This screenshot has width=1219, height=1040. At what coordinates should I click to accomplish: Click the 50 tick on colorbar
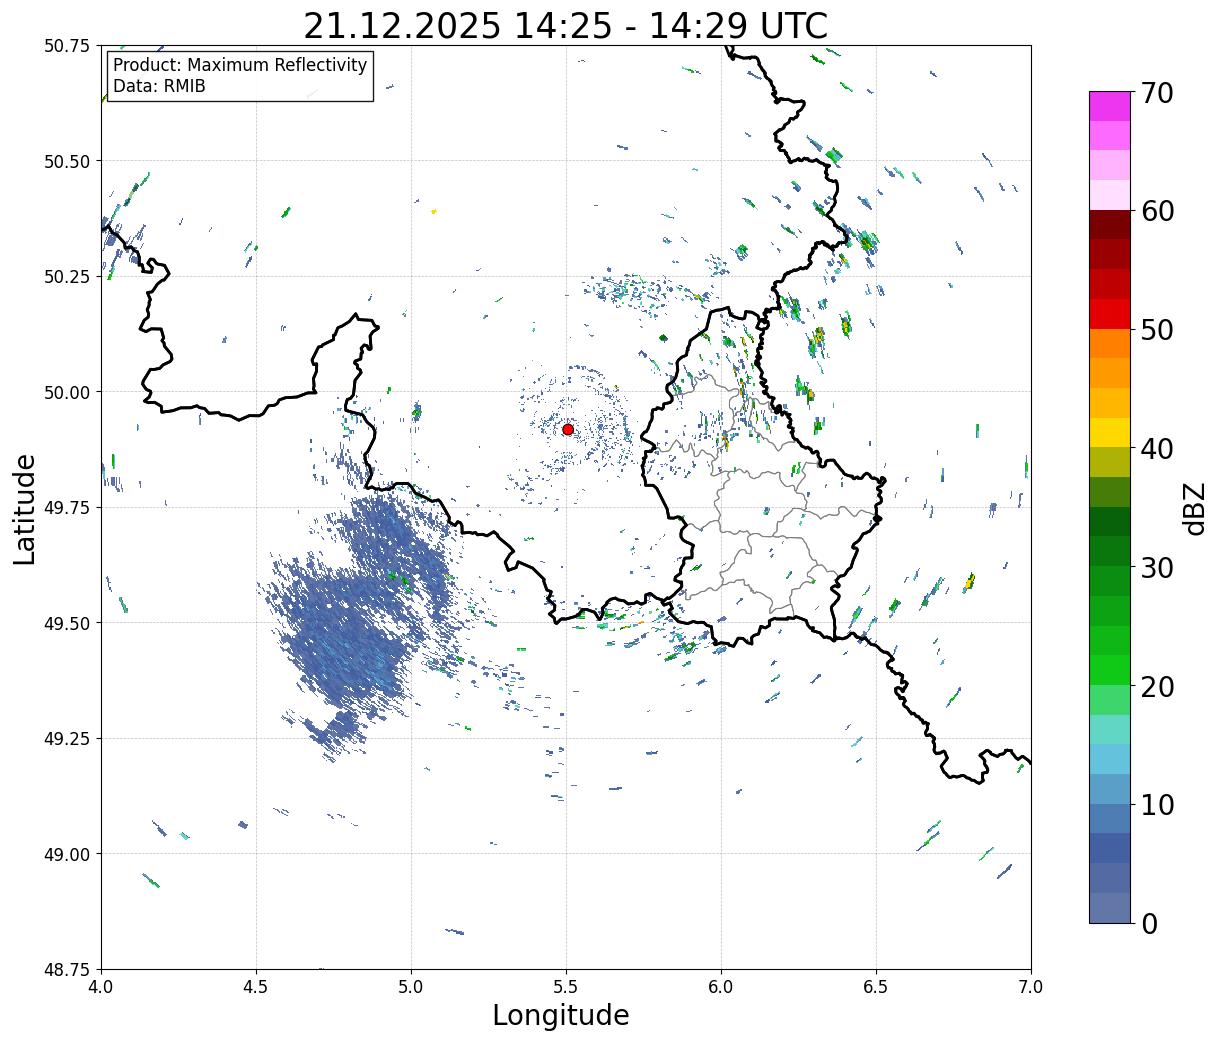coord(1156,330)
